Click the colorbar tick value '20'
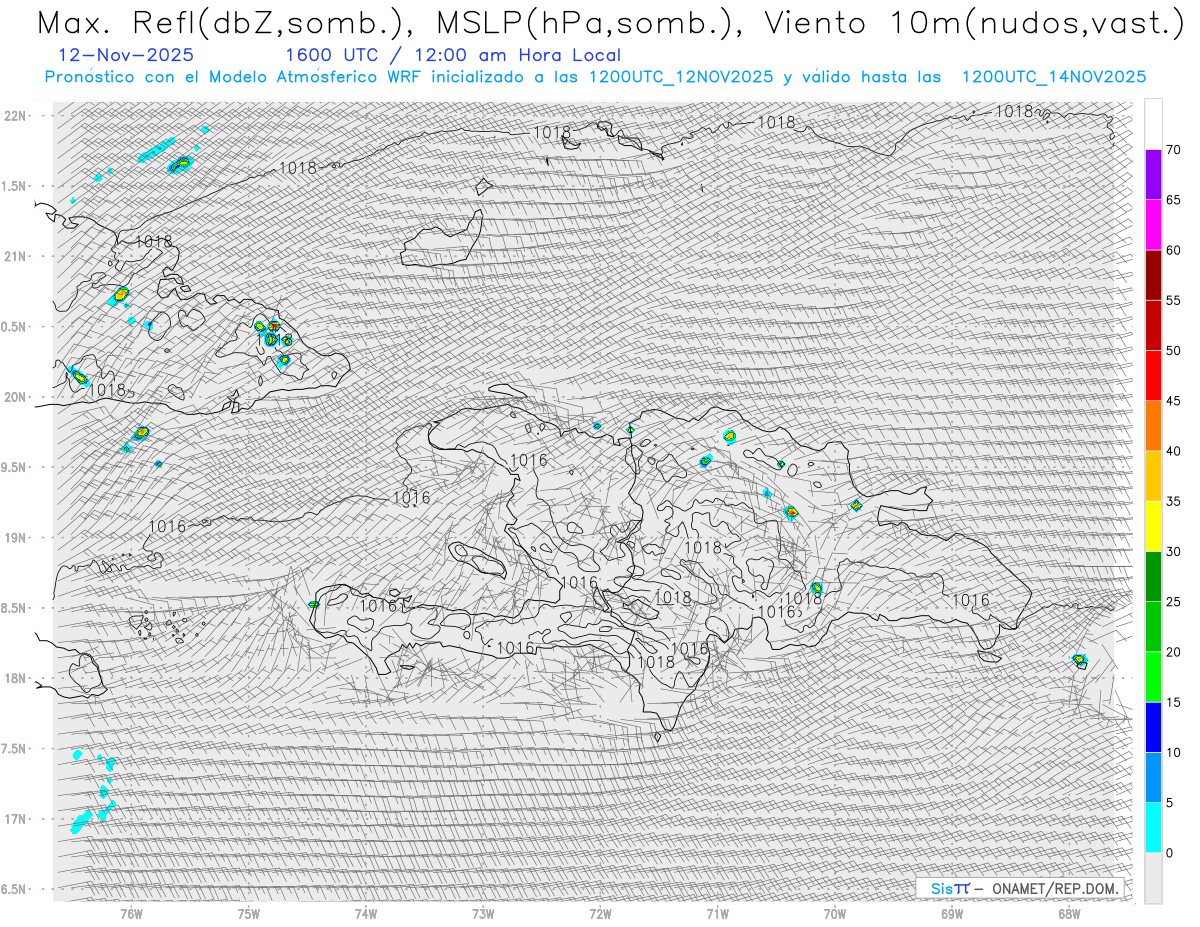 (x=1173, y=652)
